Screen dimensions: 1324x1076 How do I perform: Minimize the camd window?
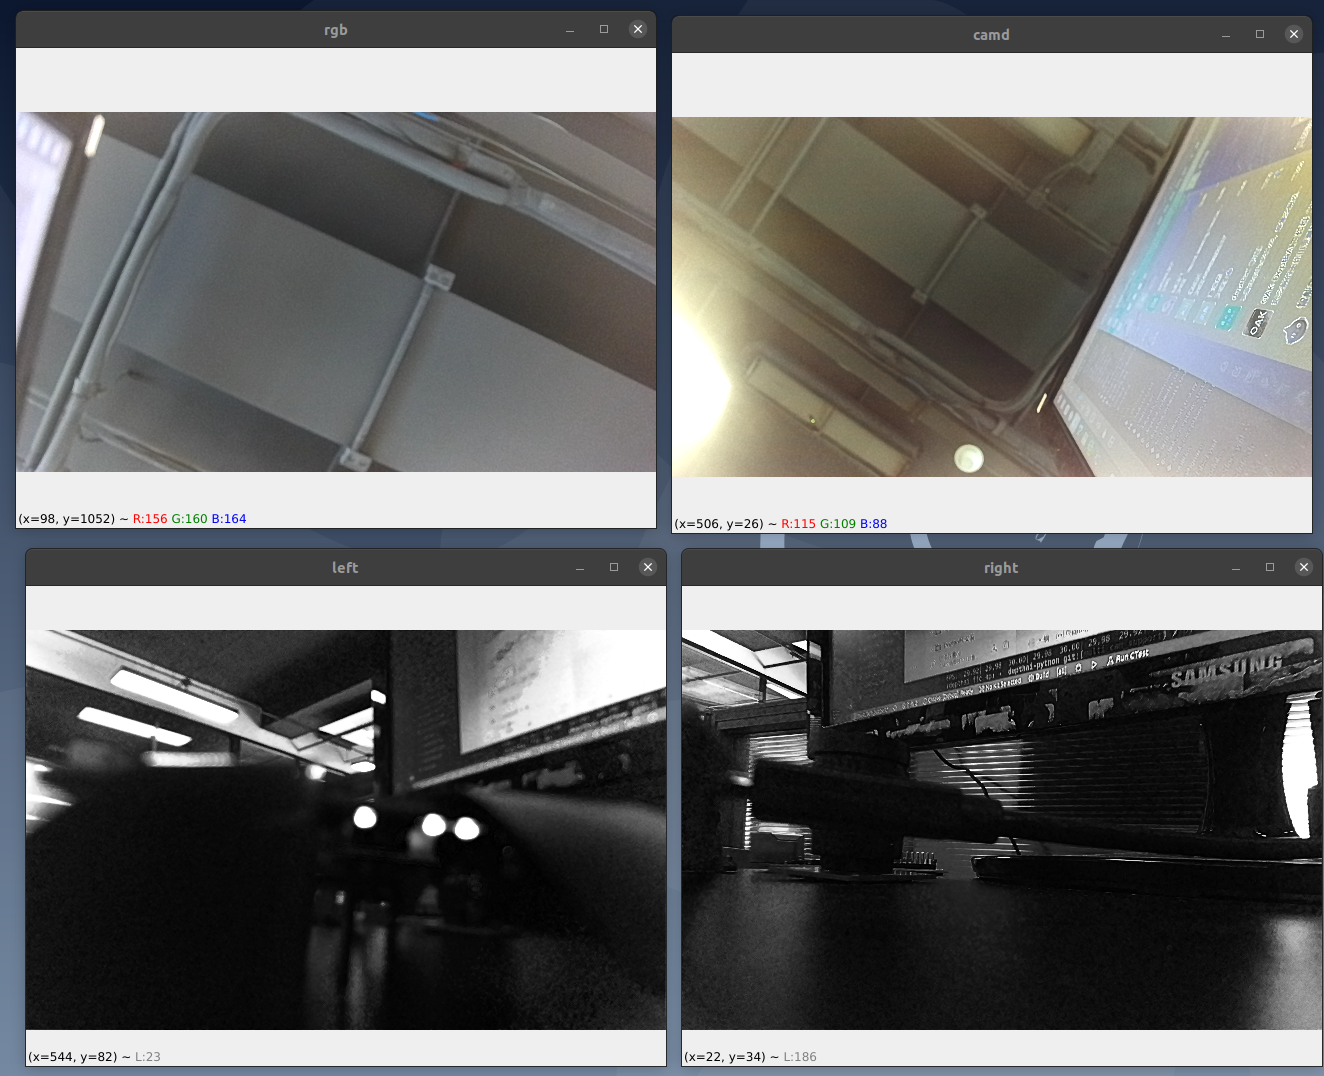1226,35
